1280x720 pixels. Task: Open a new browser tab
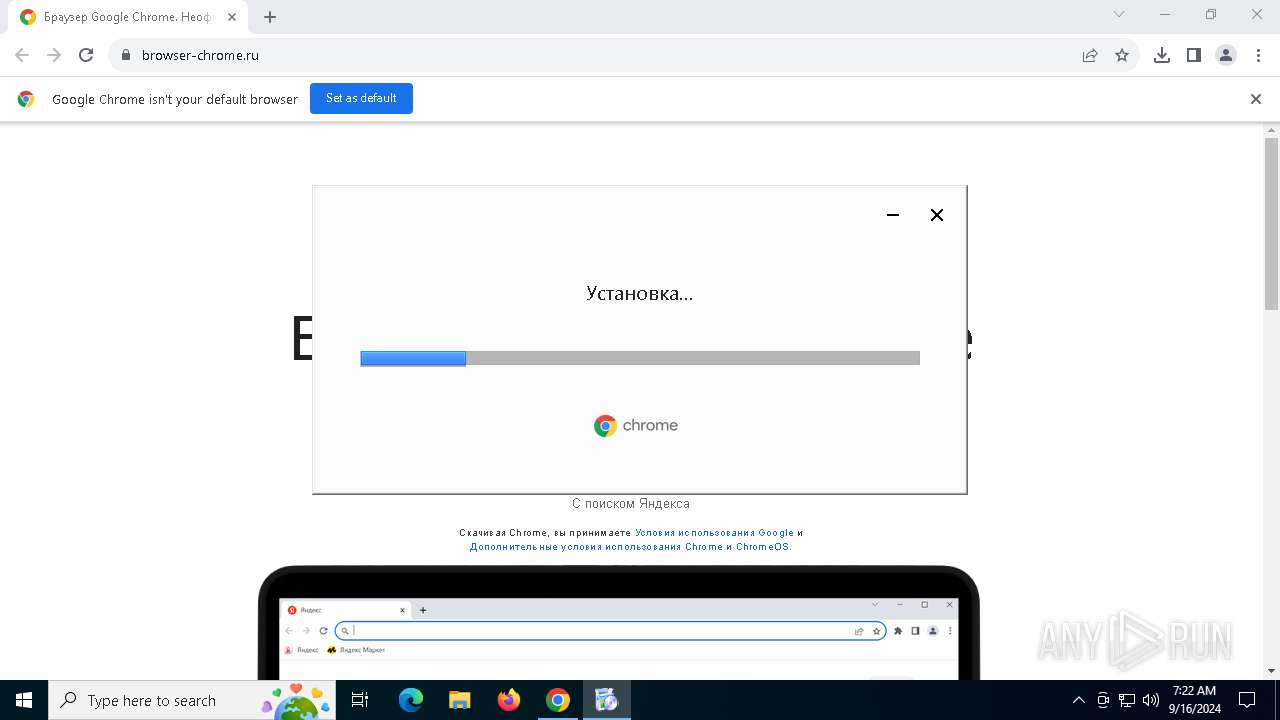point(270,16)
